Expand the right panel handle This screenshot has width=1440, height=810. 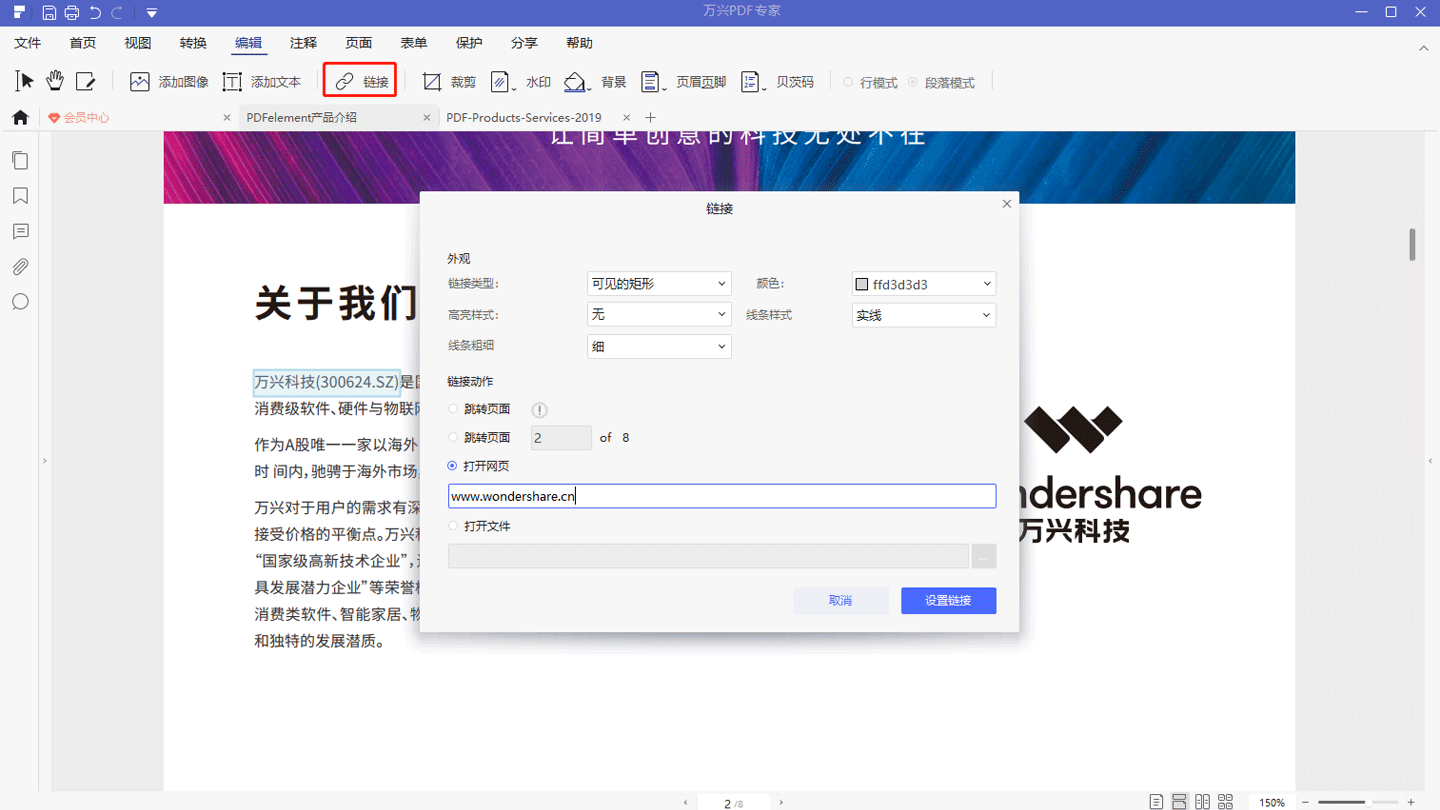coord(1430,461)
